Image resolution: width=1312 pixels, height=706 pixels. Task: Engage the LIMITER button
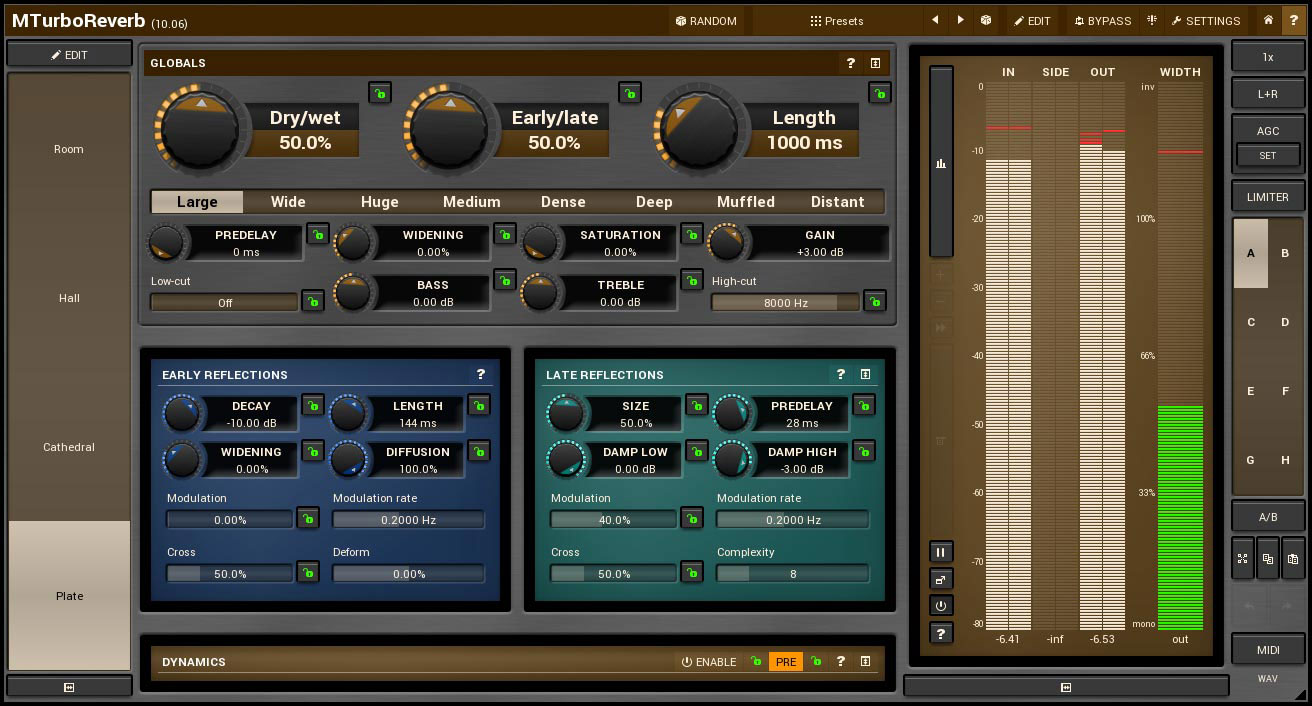pos(1267,196)
